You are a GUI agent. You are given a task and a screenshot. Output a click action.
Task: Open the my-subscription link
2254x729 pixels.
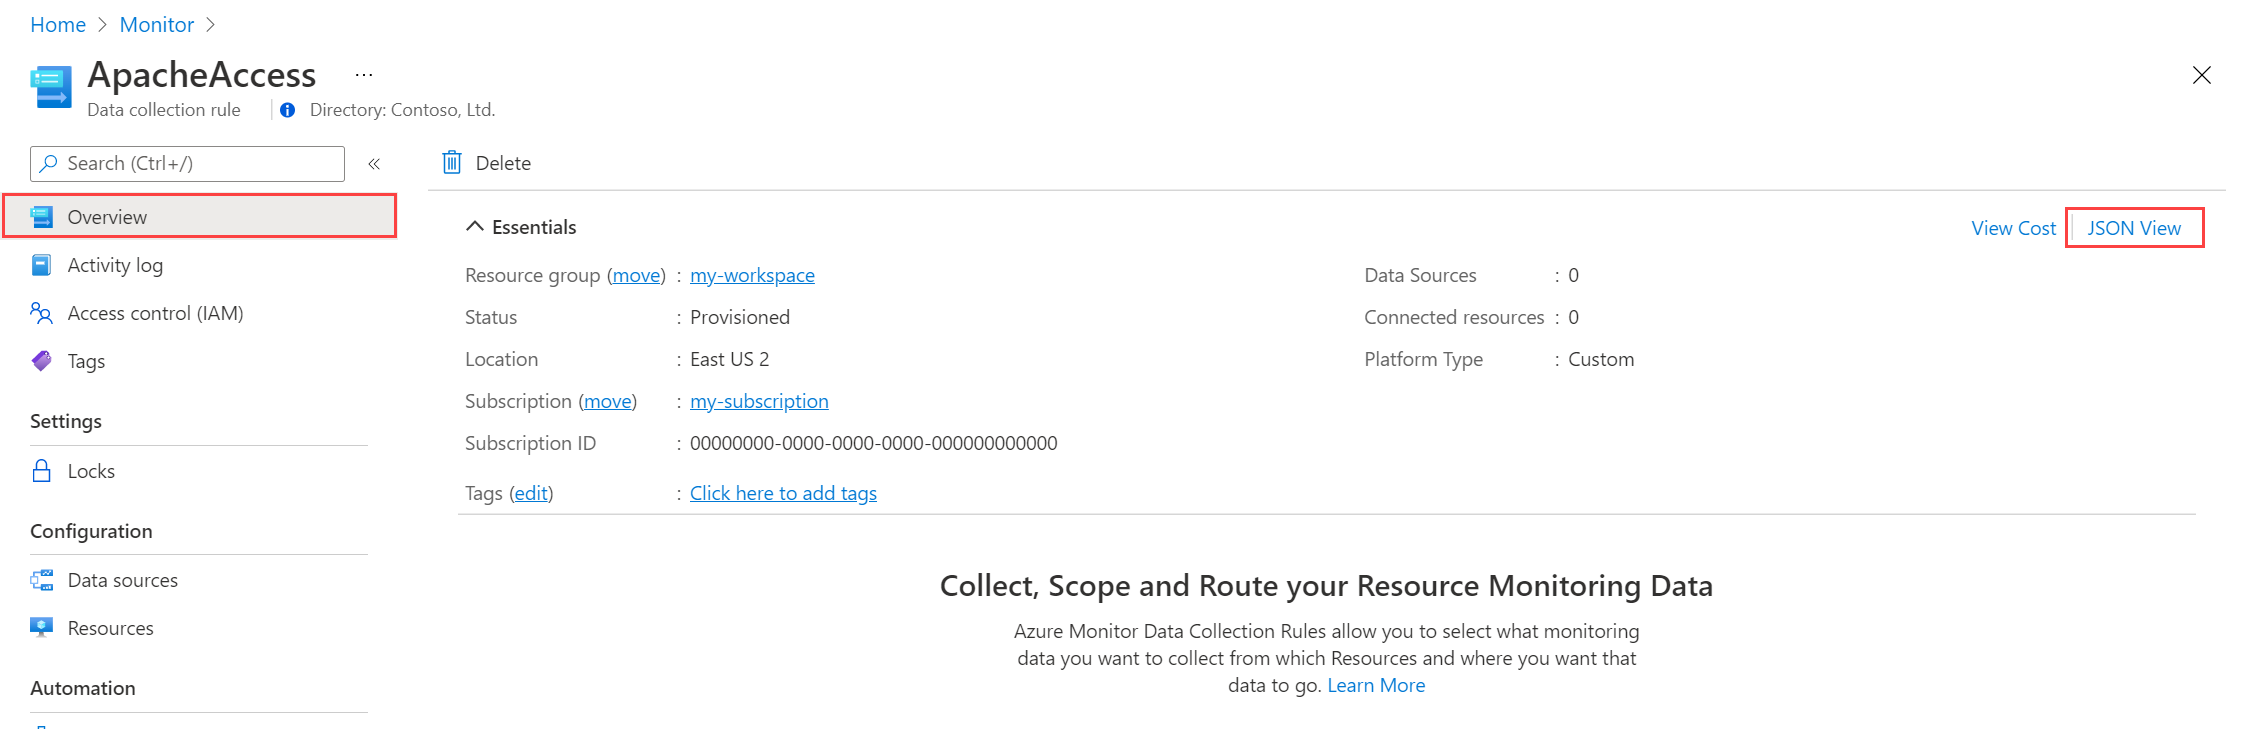click(759, 401)
